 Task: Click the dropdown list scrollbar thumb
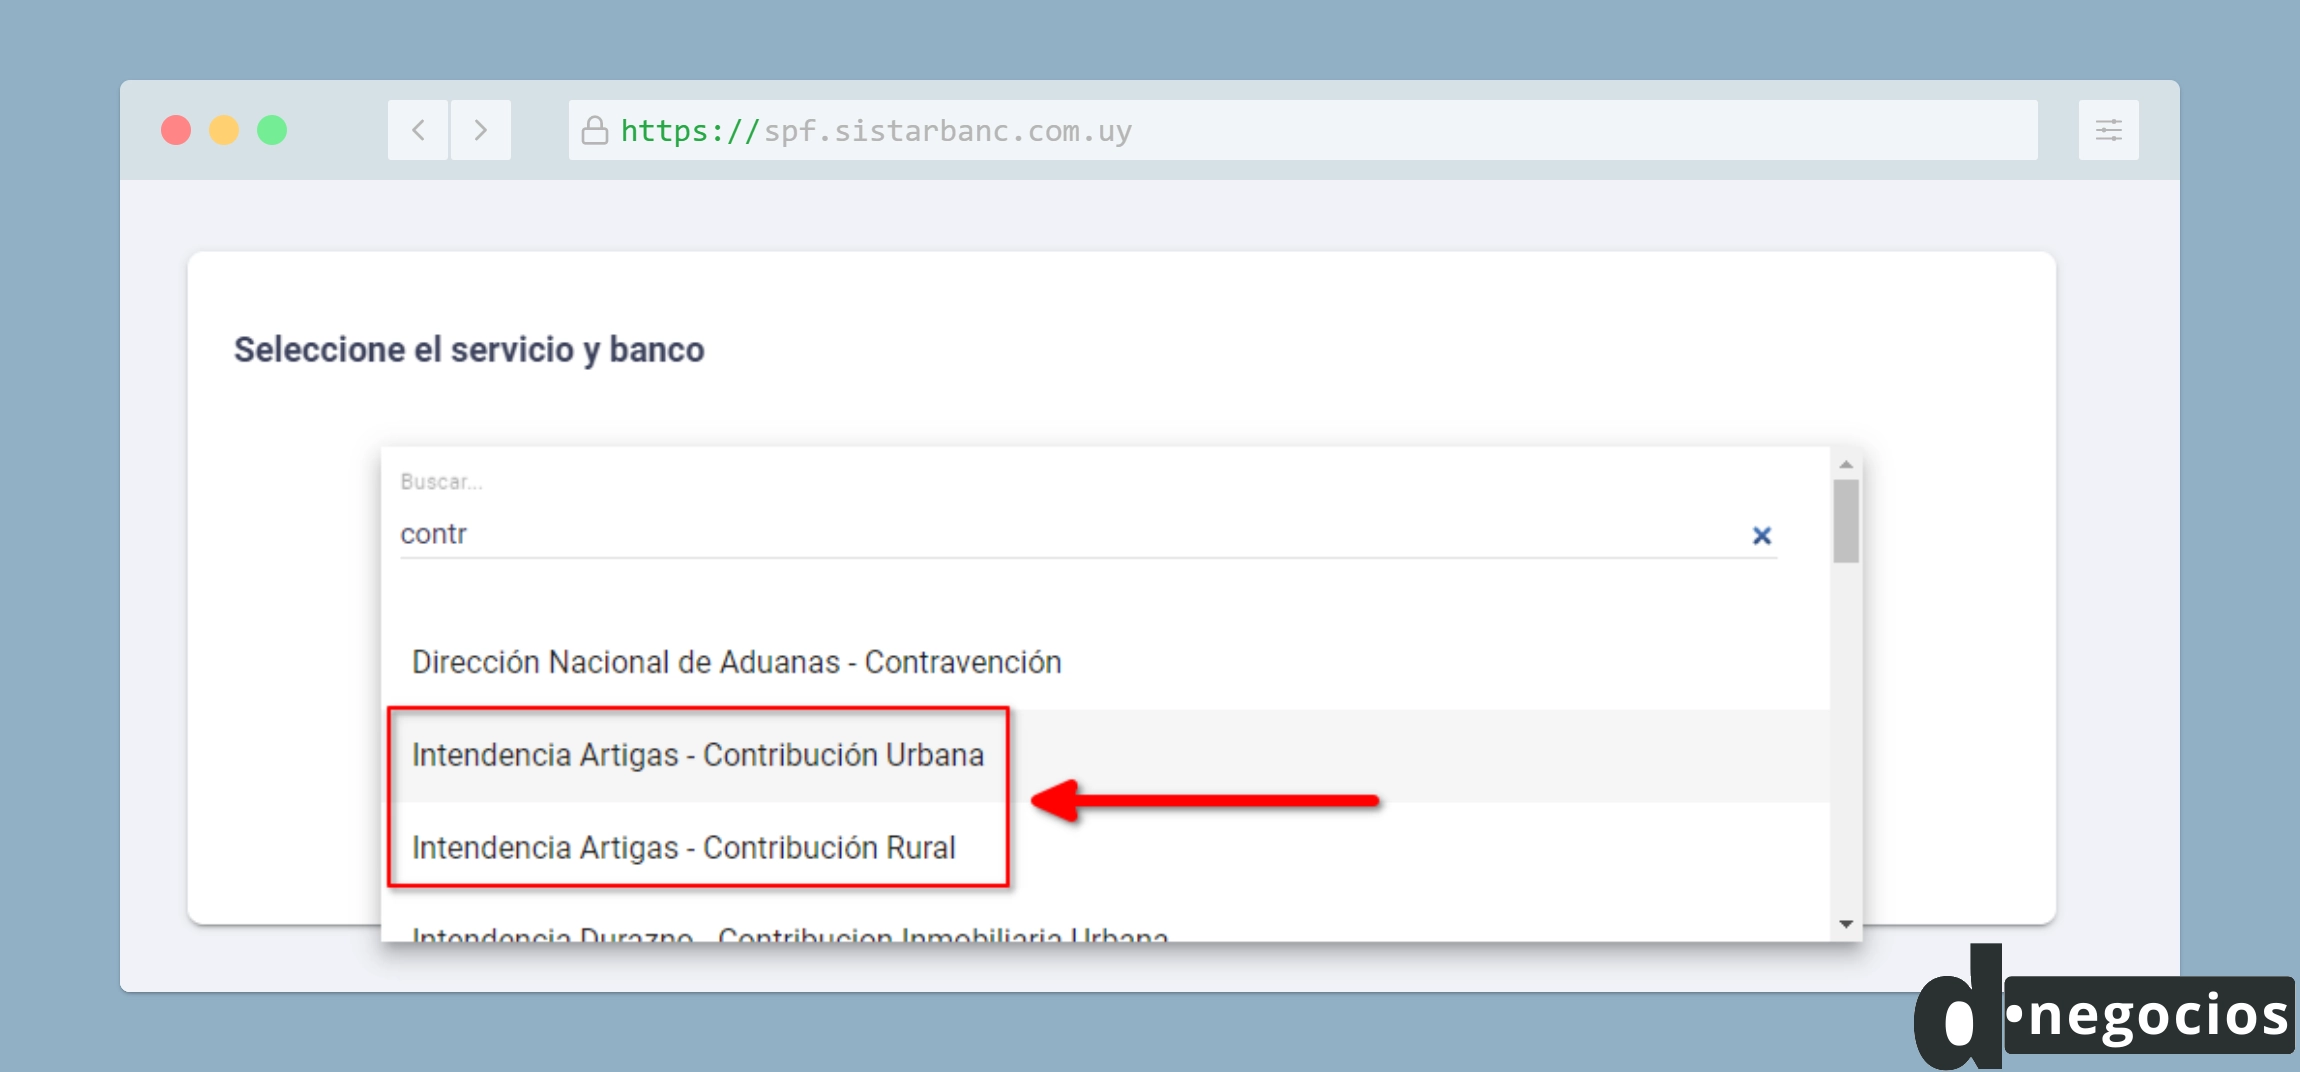point(1846,521)
